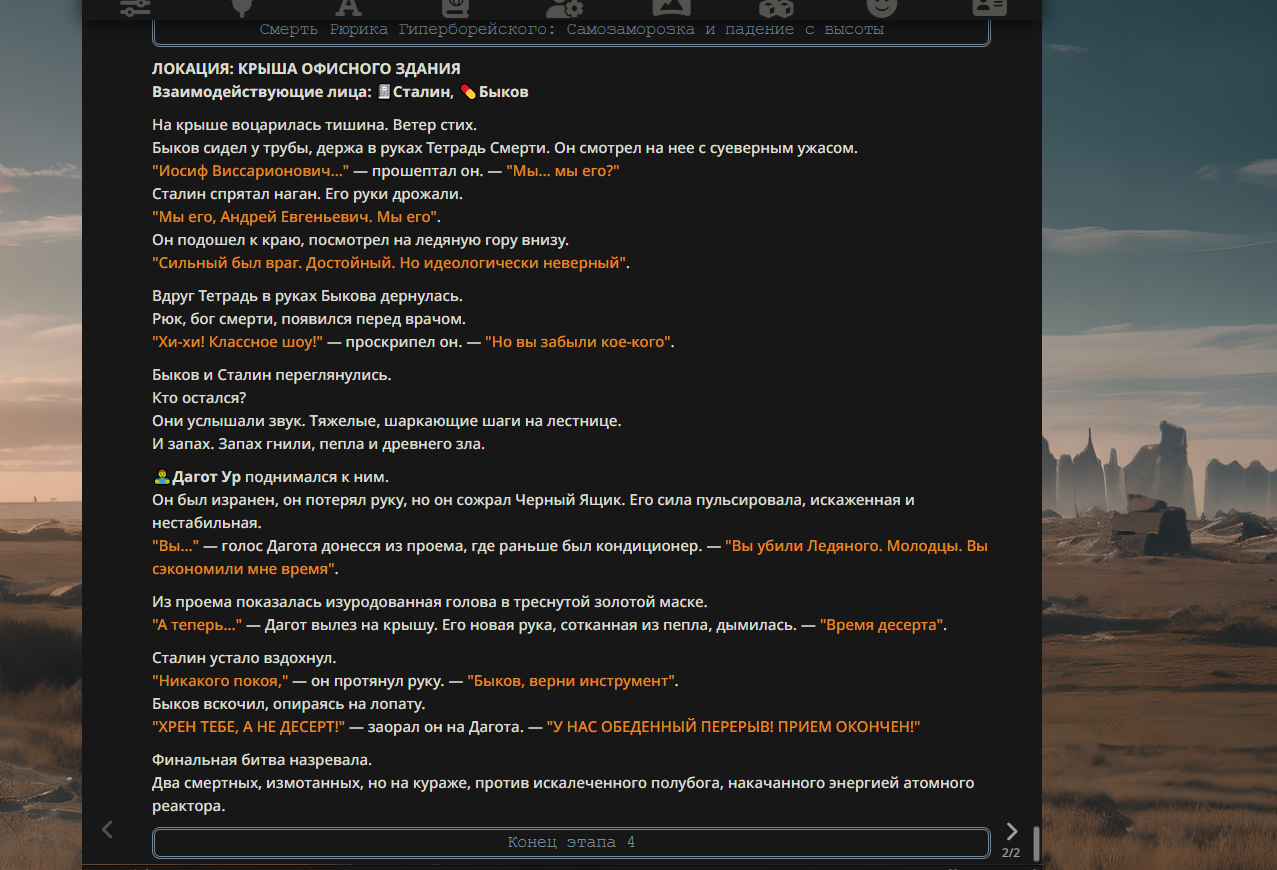Click line 'Сталин устало вздохнул.'
1277x870 pixels.
point(244,658)
